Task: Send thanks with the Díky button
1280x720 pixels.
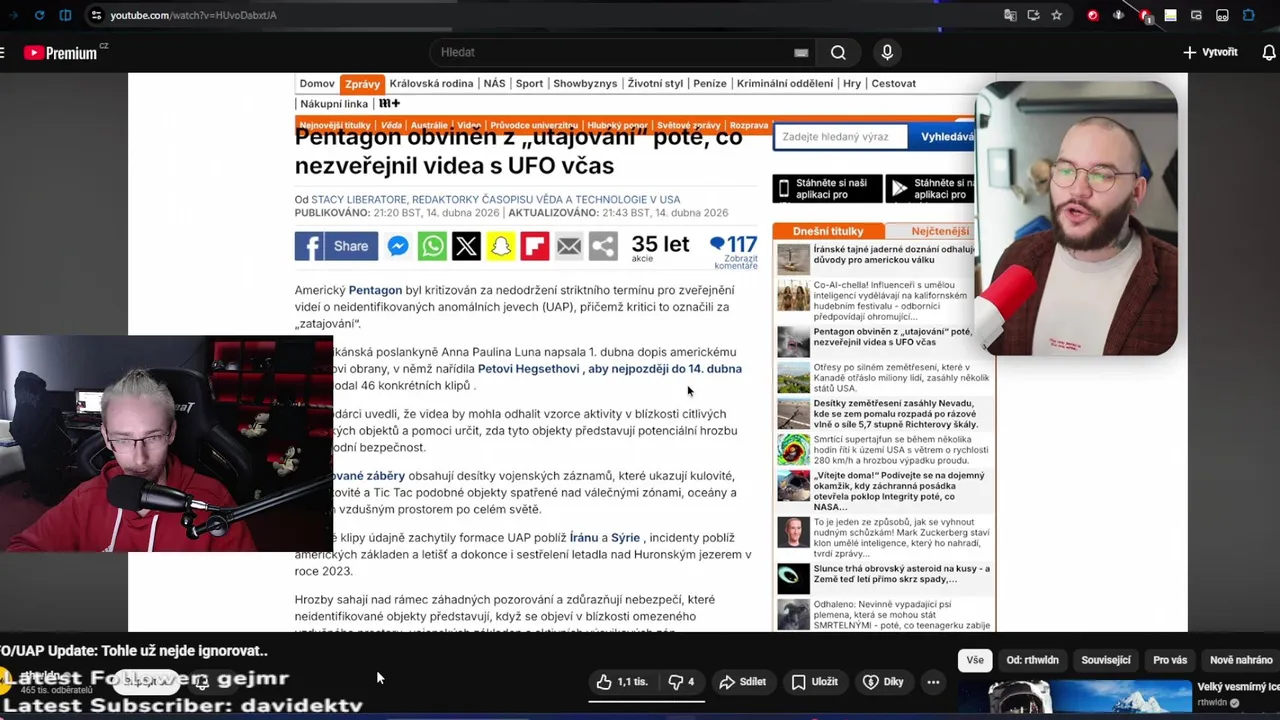Action: pyautogui.click(x=883, y=682)
